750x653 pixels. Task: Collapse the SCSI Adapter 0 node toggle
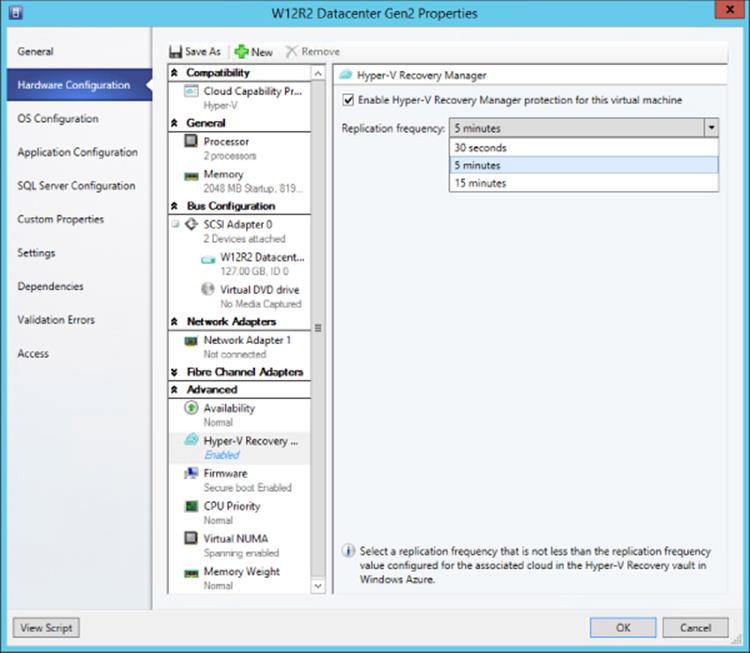tap(175, 224)
